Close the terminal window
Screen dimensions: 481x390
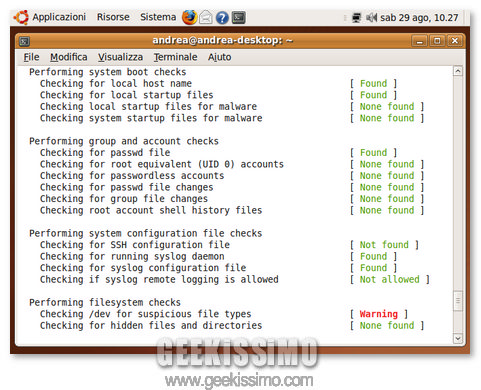pos(454,41)
